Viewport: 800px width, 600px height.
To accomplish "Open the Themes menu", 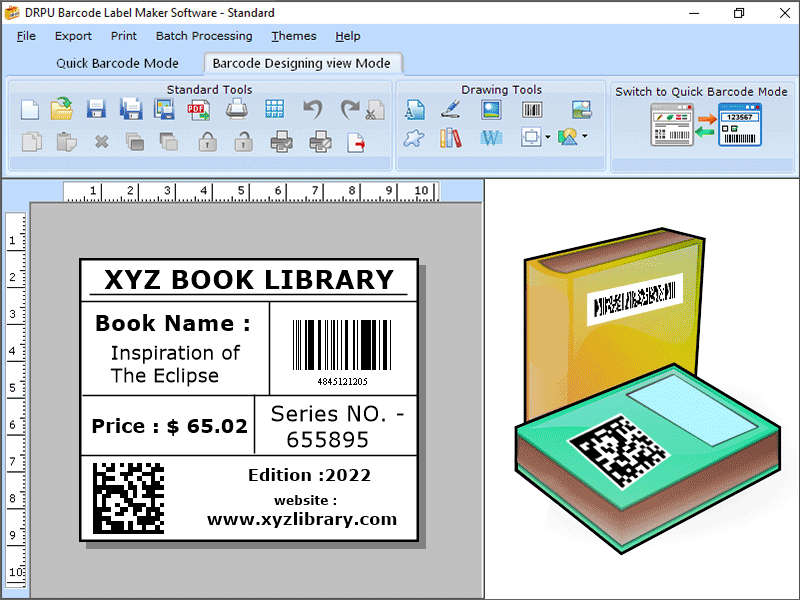I will pos(294,36).
